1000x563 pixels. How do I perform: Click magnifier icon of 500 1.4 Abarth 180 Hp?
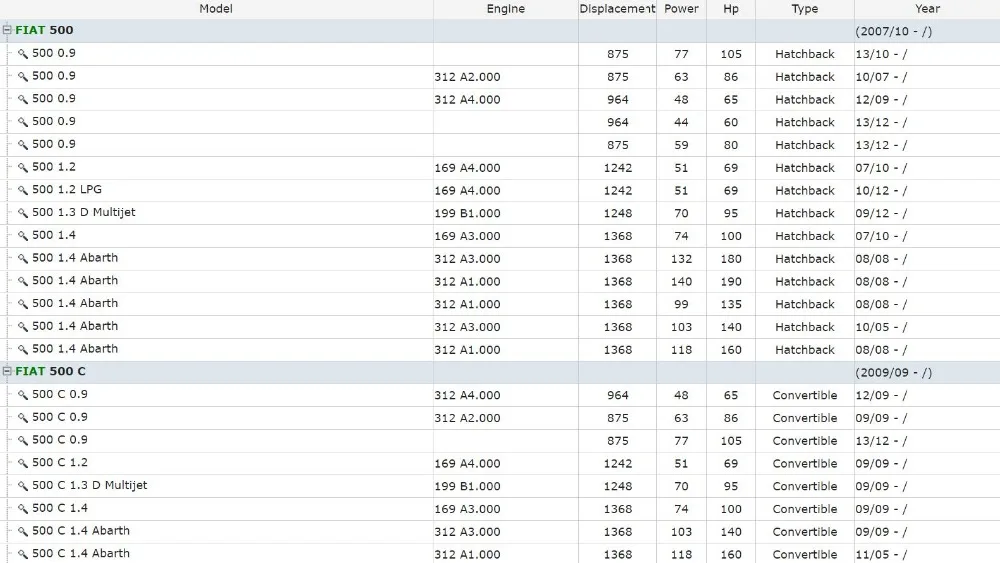click(x=23, y=258)
